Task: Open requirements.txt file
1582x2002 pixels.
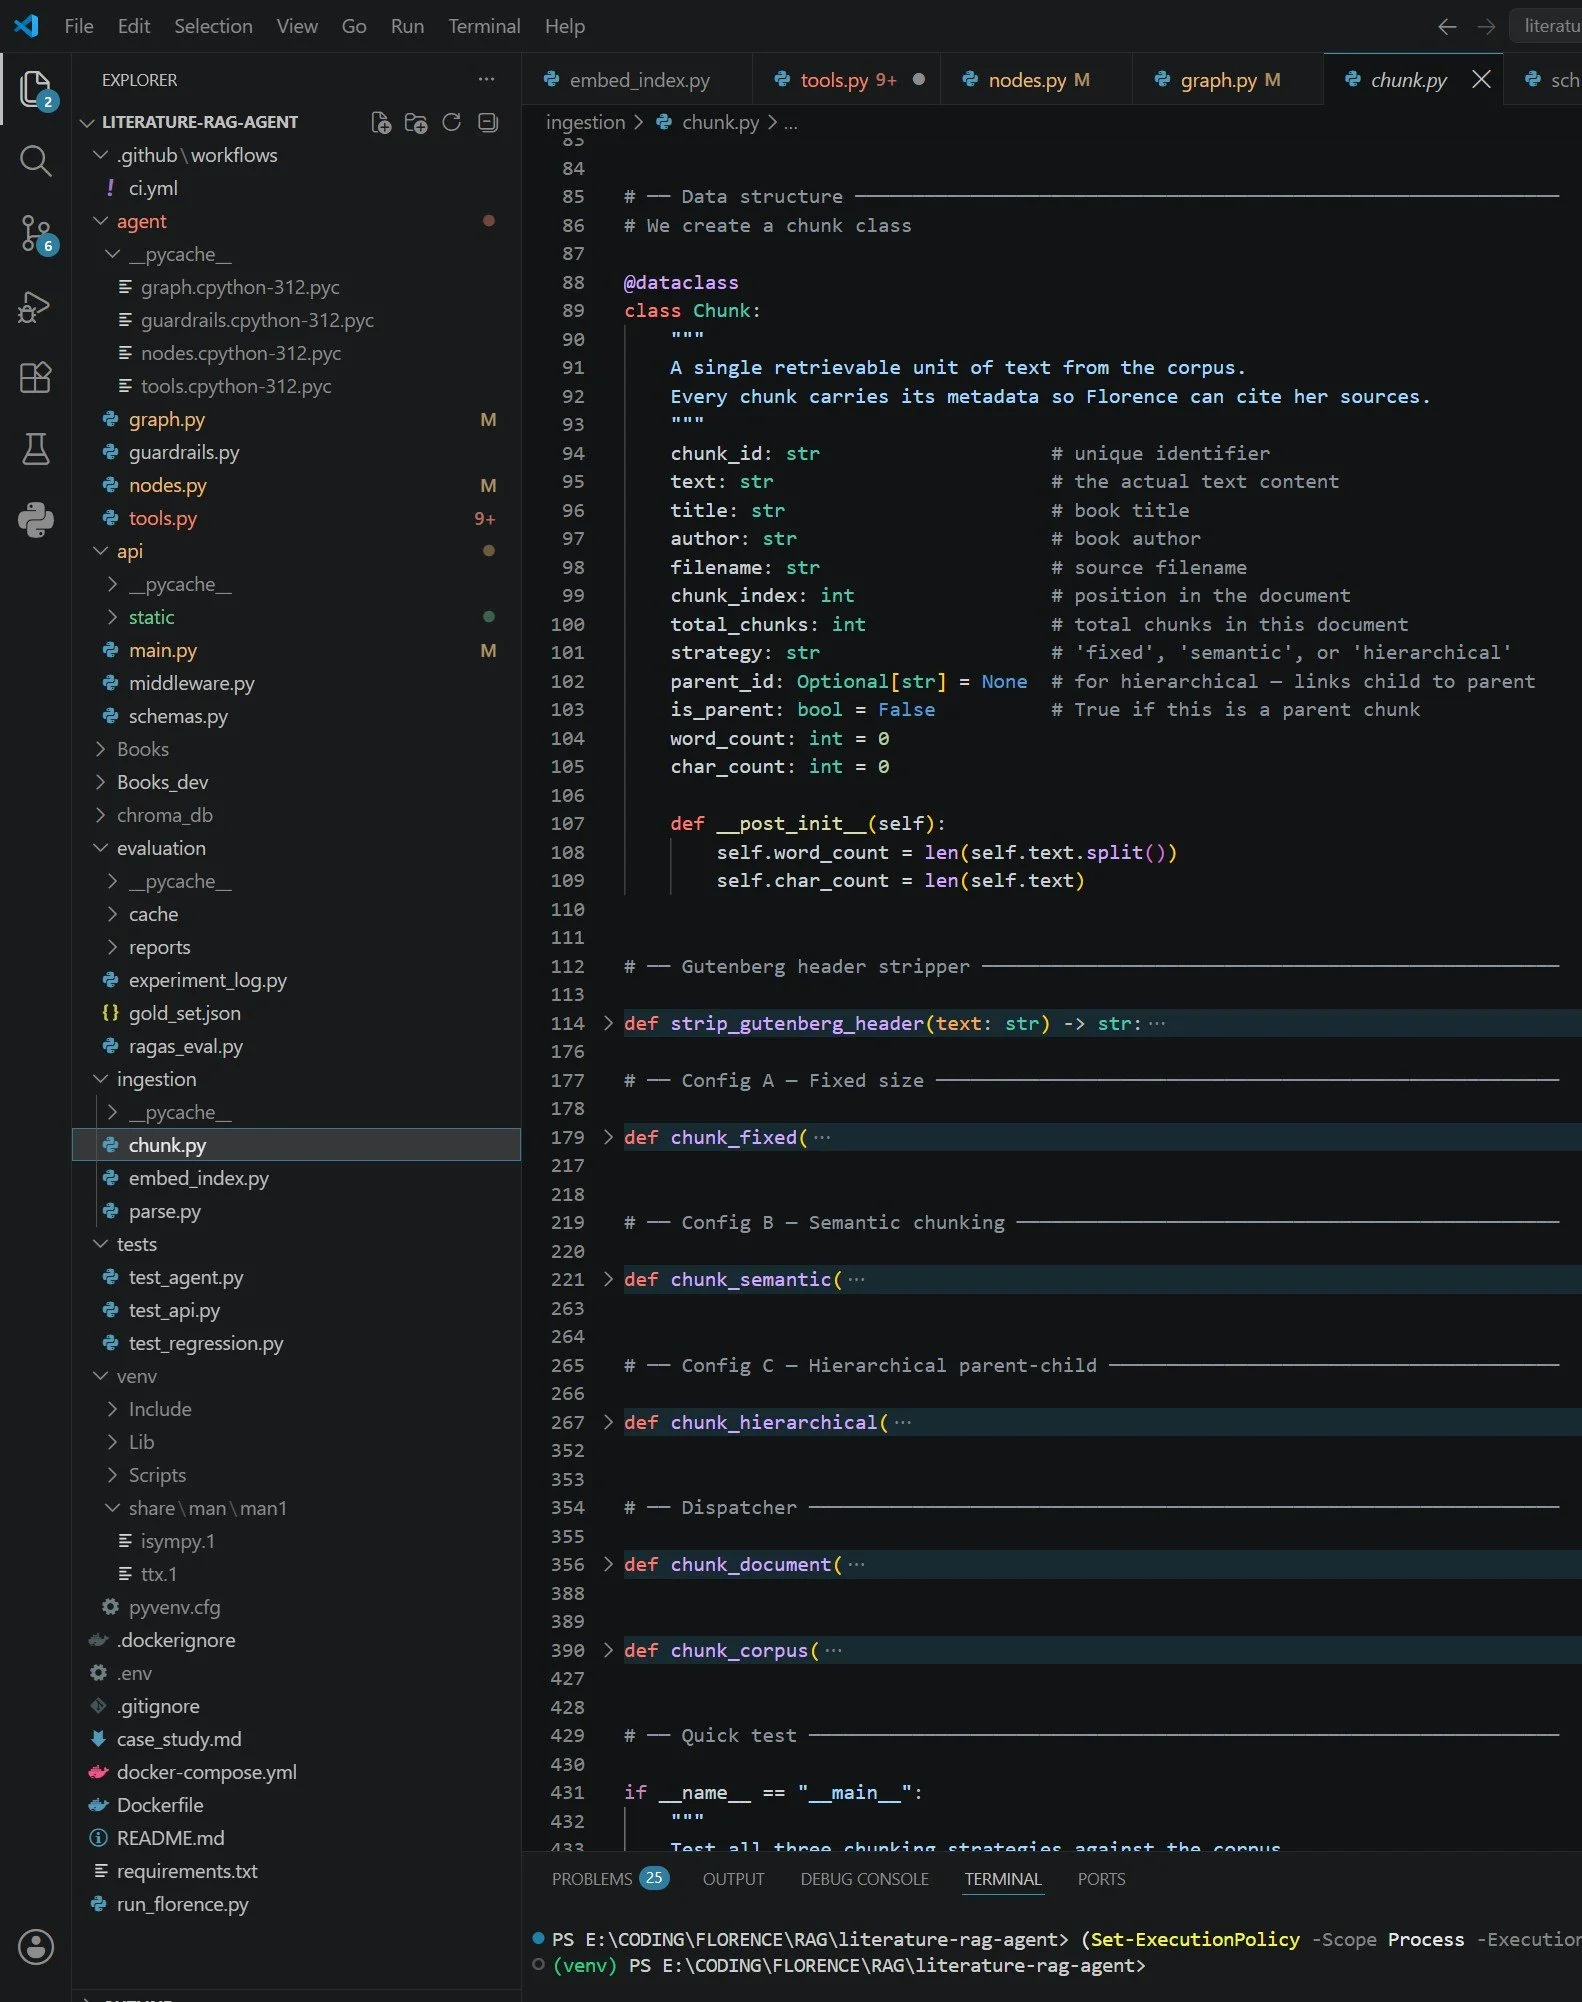Action: (296, 1871)
